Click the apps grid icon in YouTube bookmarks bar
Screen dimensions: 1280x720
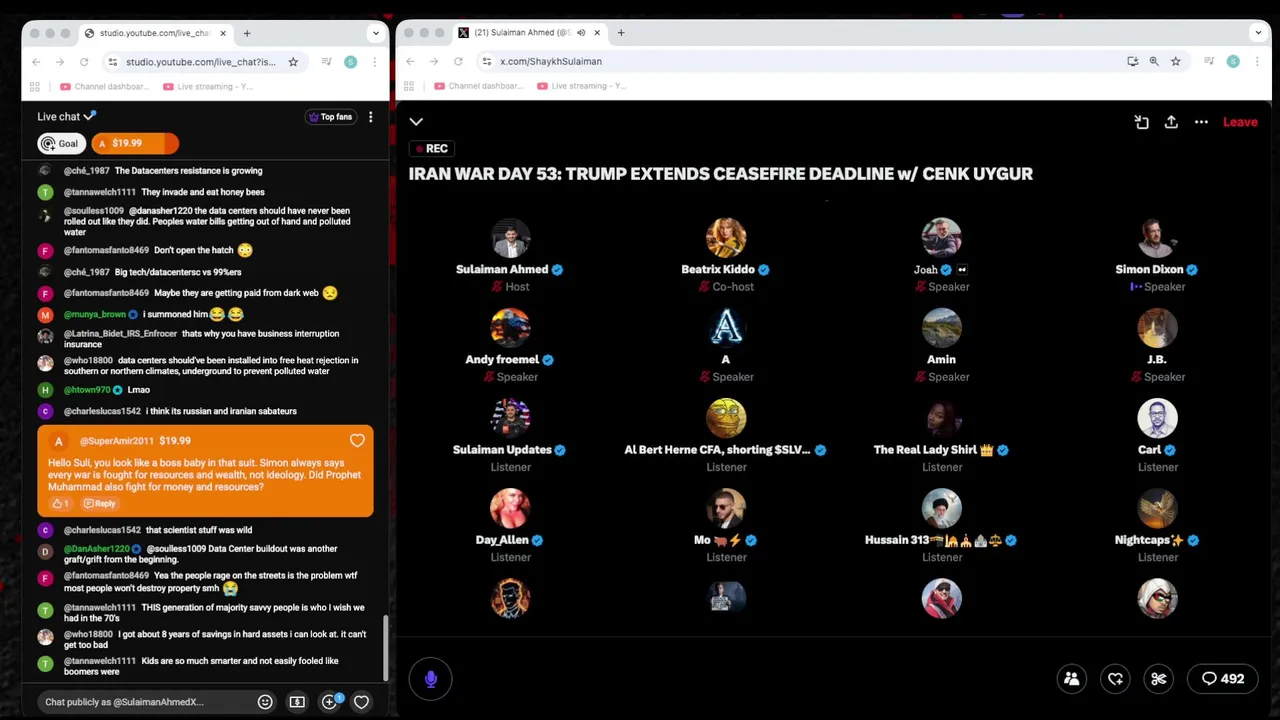[x=35, y=87]
